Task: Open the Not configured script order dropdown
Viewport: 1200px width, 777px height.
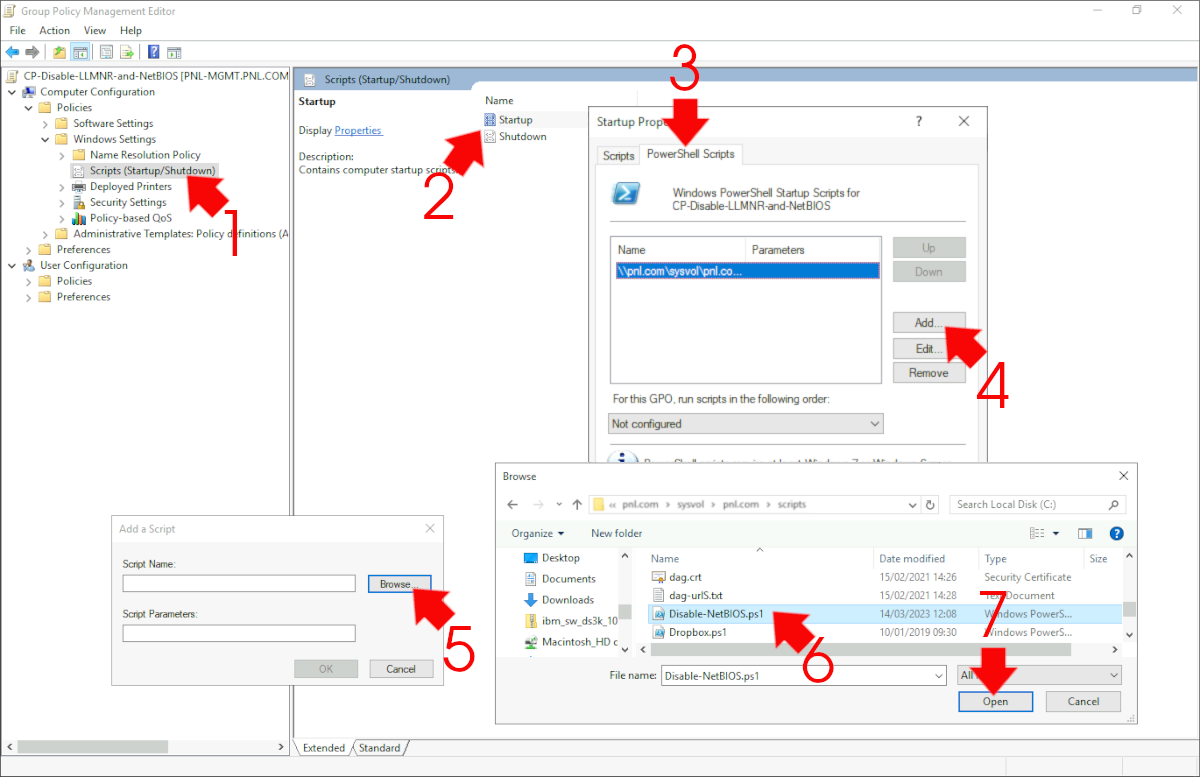Action: click(x=745, y=423)
